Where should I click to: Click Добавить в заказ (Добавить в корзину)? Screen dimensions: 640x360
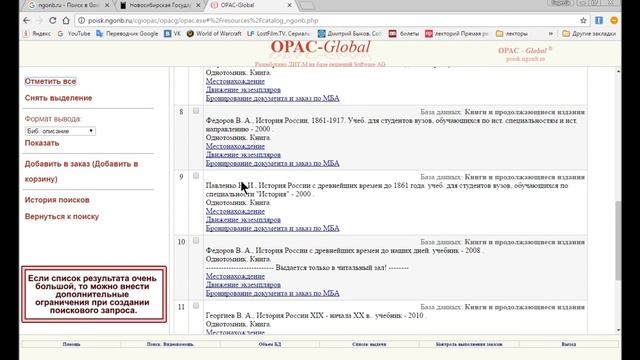point(81,171)
